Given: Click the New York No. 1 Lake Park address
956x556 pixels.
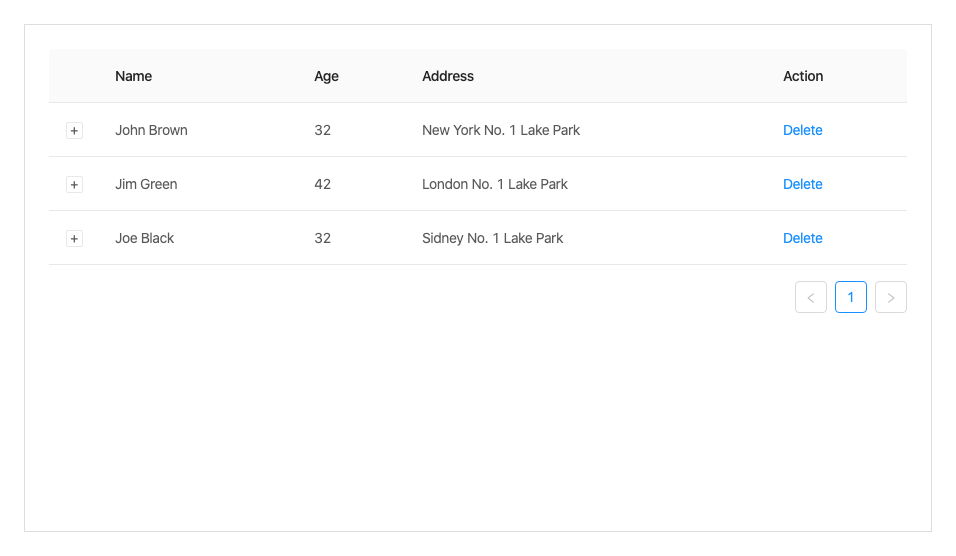Looking at the screenshot, I should tap(501, 130).
